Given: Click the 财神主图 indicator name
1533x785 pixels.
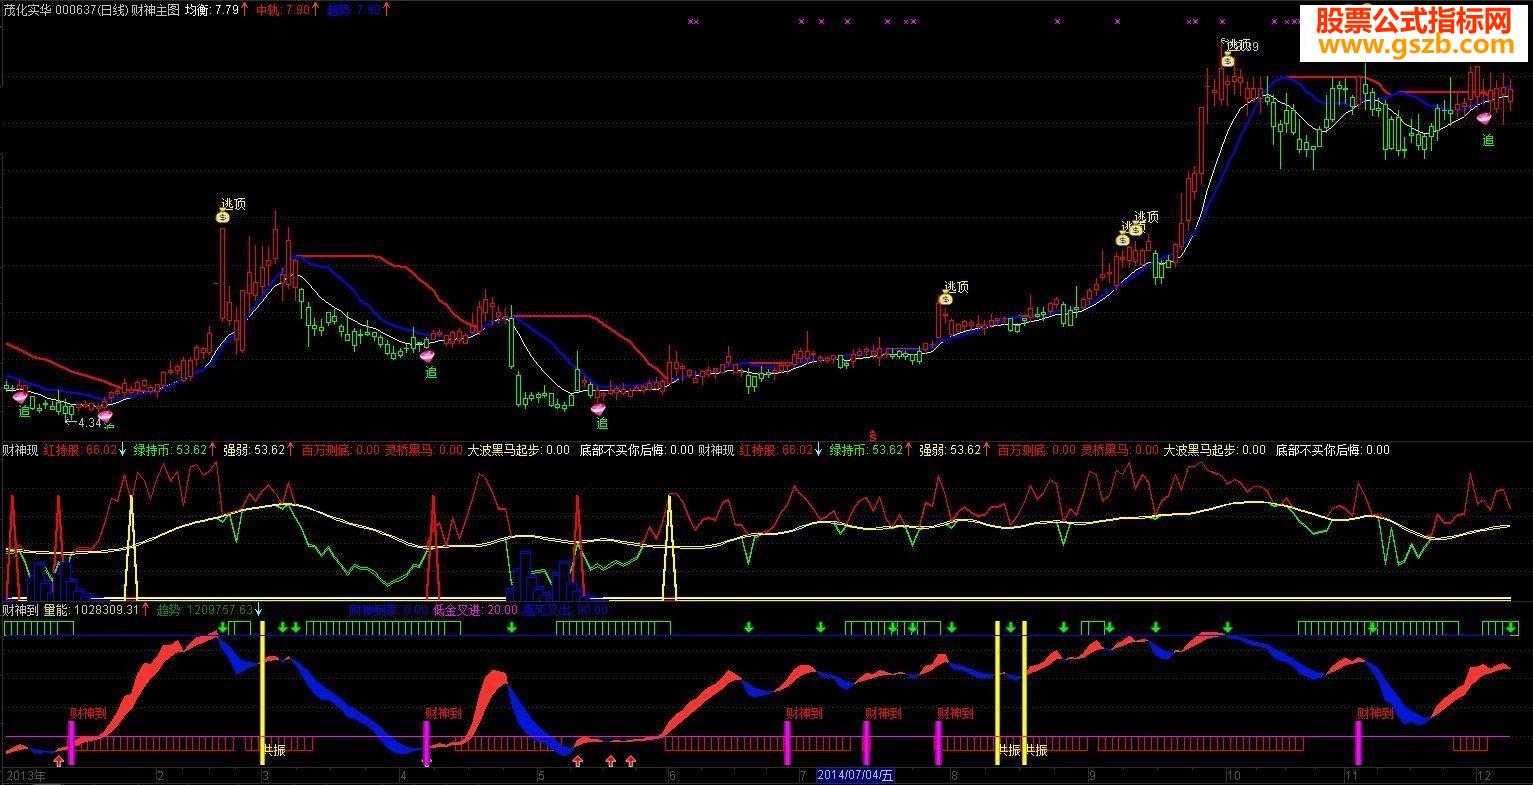Looking at the screenshot, I should coord(155,9).
